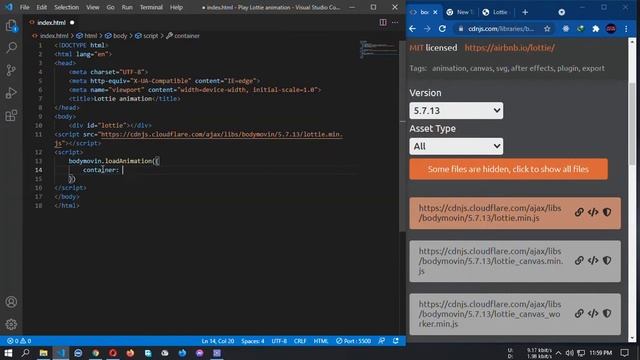Image resolution: width=640 pixels, height=360 pixels.
Task: Copy SRI shield icon for lottie_canvas.min.js
Action: point(607,260)
